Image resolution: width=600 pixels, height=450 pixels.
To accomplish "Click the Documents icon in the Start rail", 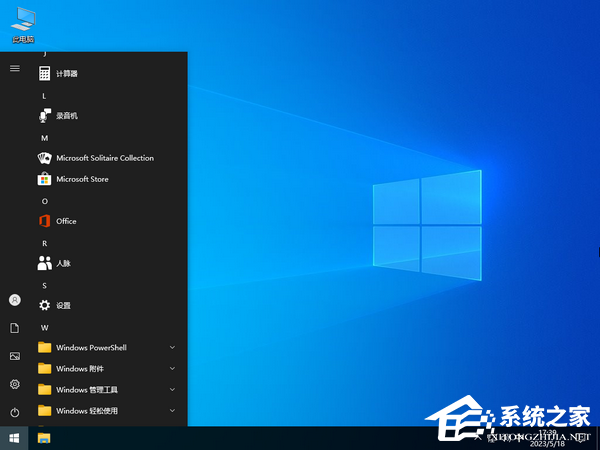I will click(x=15, y=328).
